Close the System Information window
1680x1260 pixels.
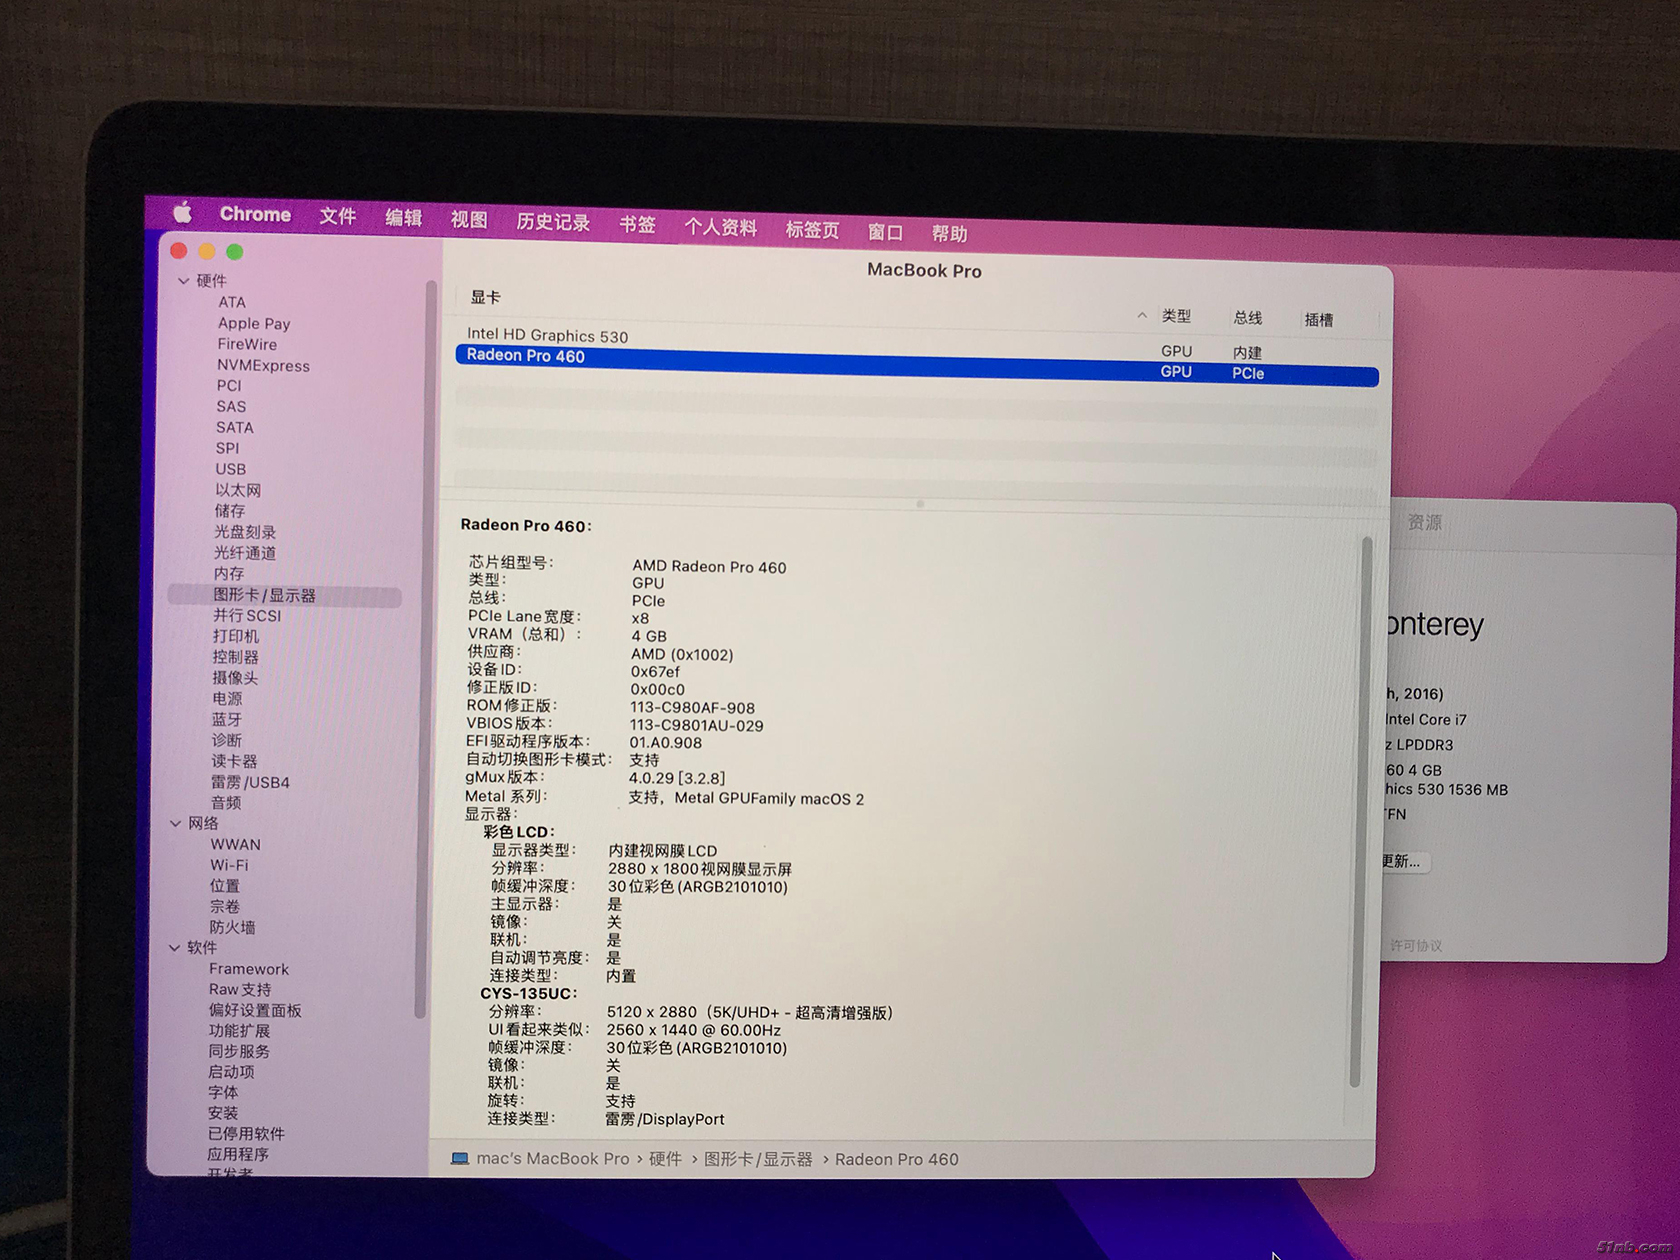pyautogui.click(x=179, y=251)
